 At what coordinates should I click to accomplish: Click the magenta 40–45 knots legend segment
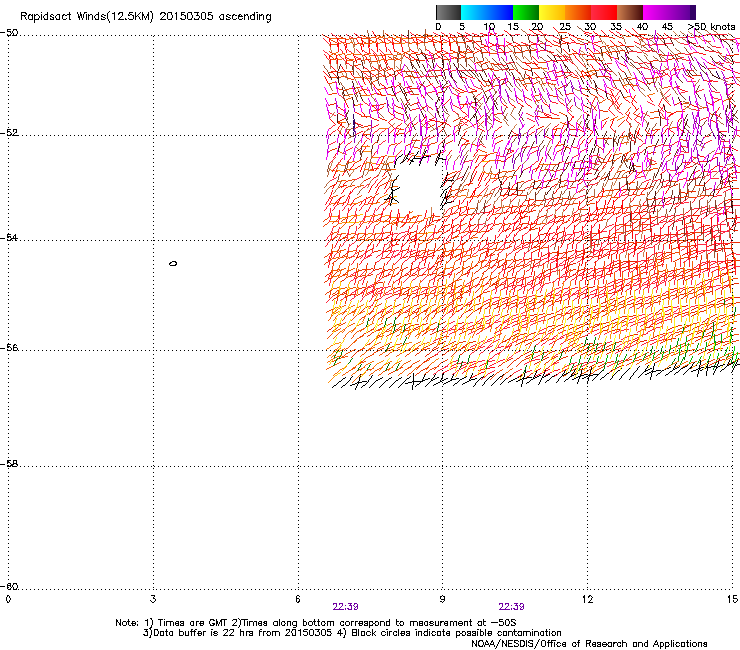click(x=656, y=12)
